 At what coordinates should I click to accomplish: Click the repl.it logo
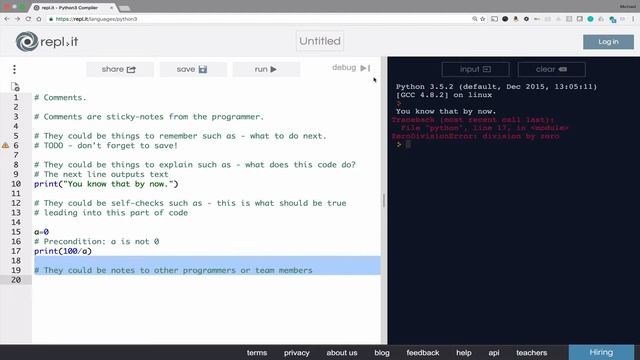click(47, 42)
